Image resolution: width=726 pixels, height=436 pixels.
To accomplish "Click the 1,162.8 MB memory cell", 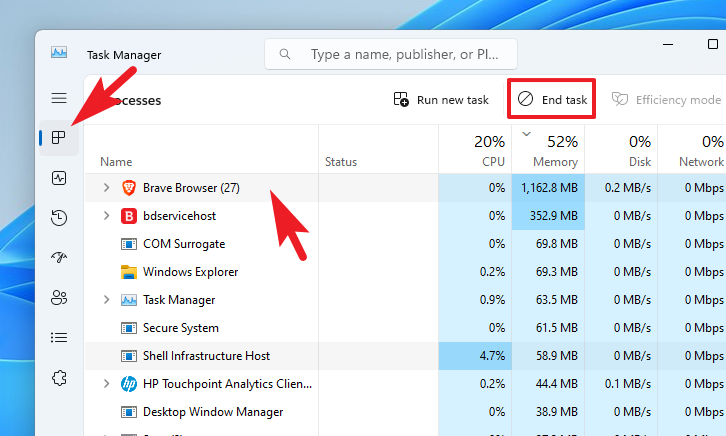I will pyautogui.click(x=548, y=188).
